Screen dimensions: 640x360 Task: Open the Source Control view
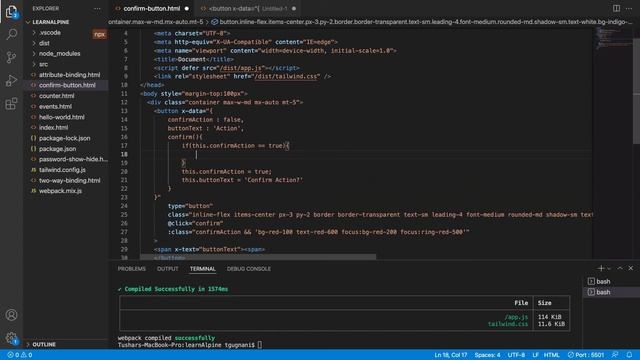coord(11,57)
